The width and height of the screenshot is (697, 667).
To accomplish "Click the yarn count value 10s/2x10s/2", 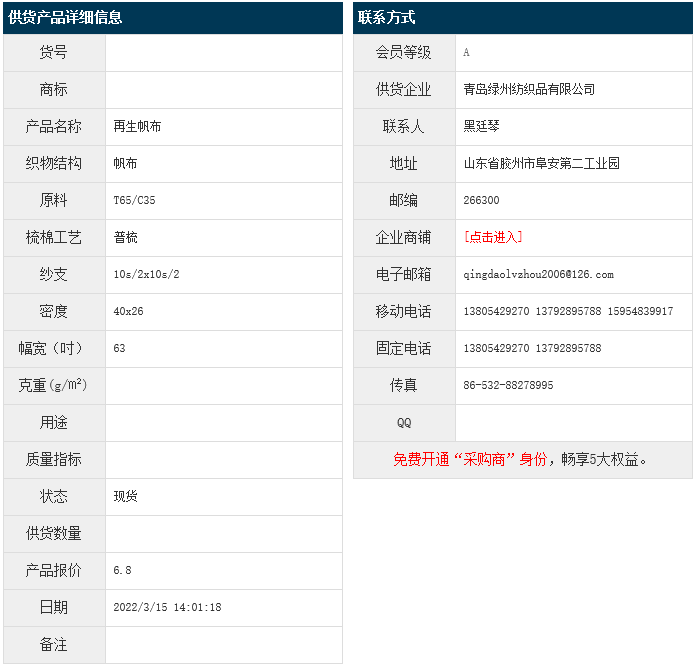I will pos(146,274).
